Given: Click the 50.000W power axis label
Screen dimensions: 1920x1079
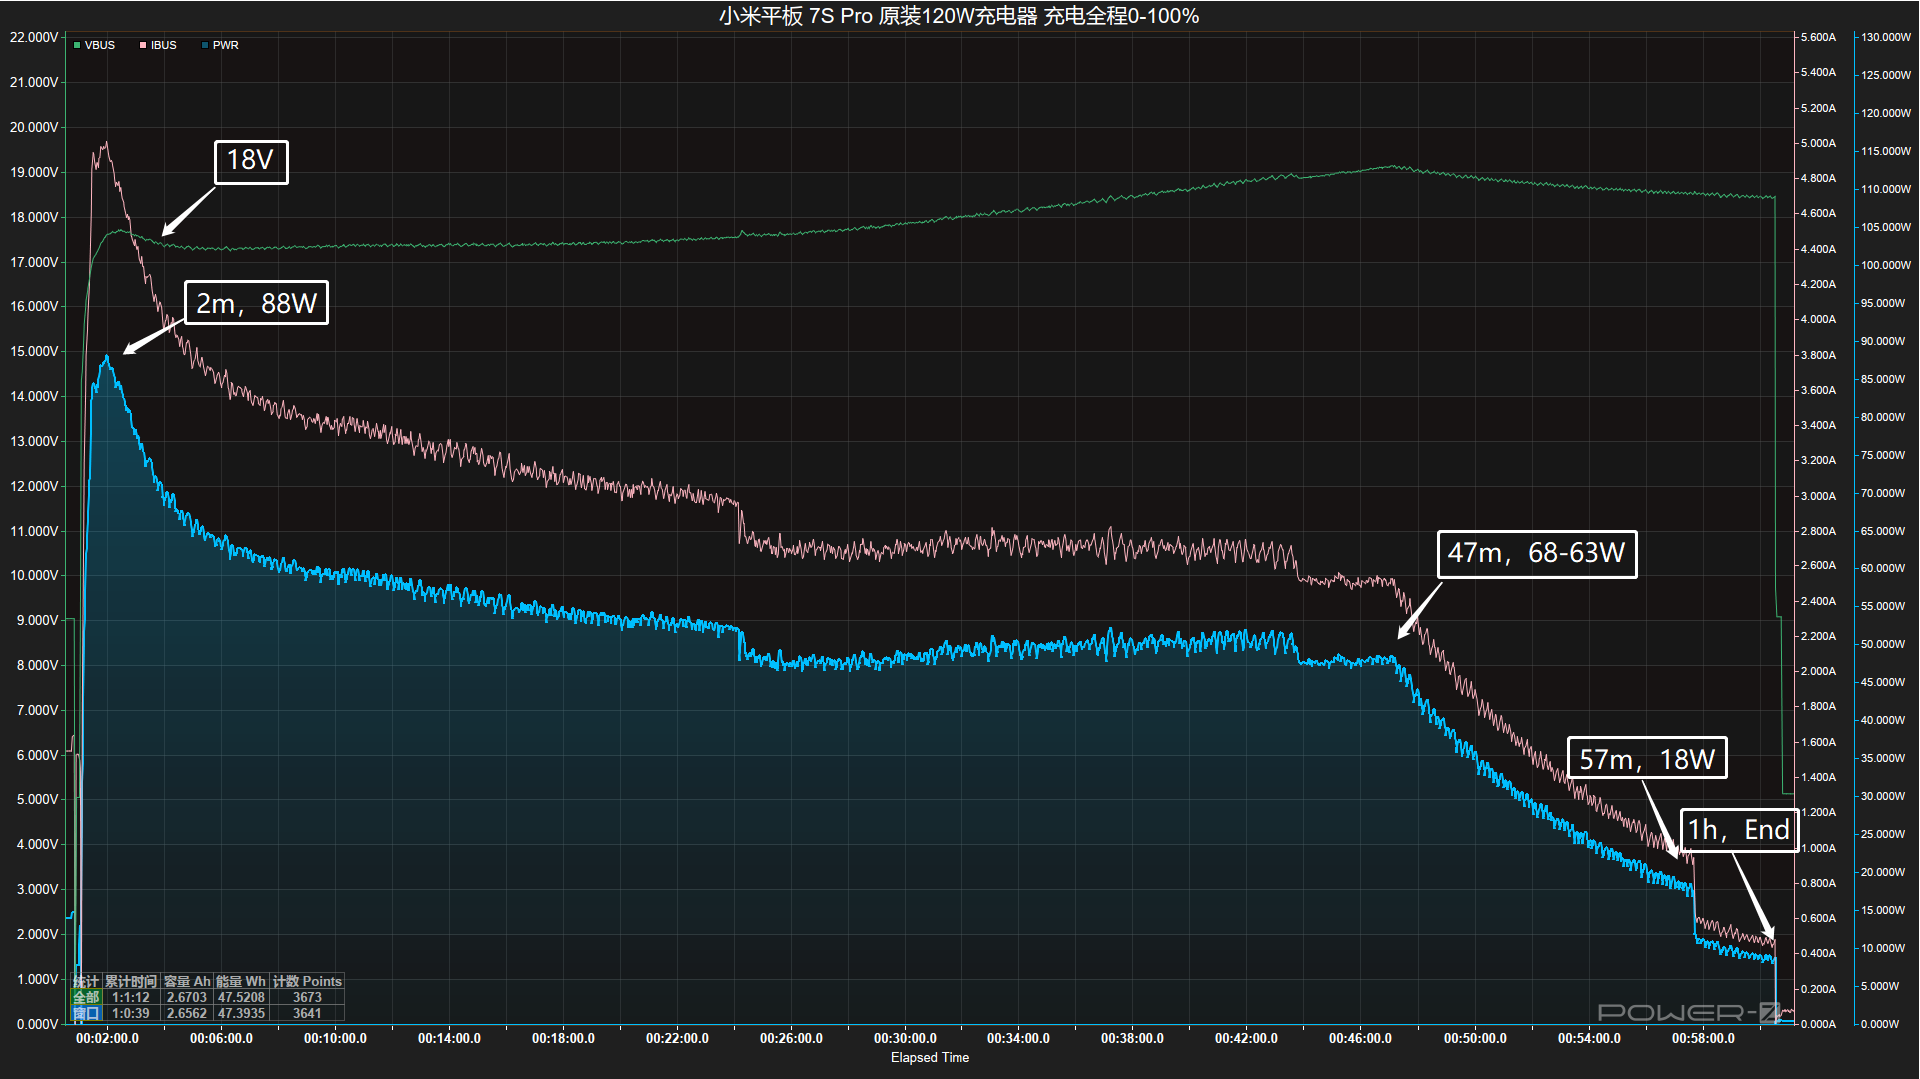Looking at the screenshot, I should click(1883, 644).
